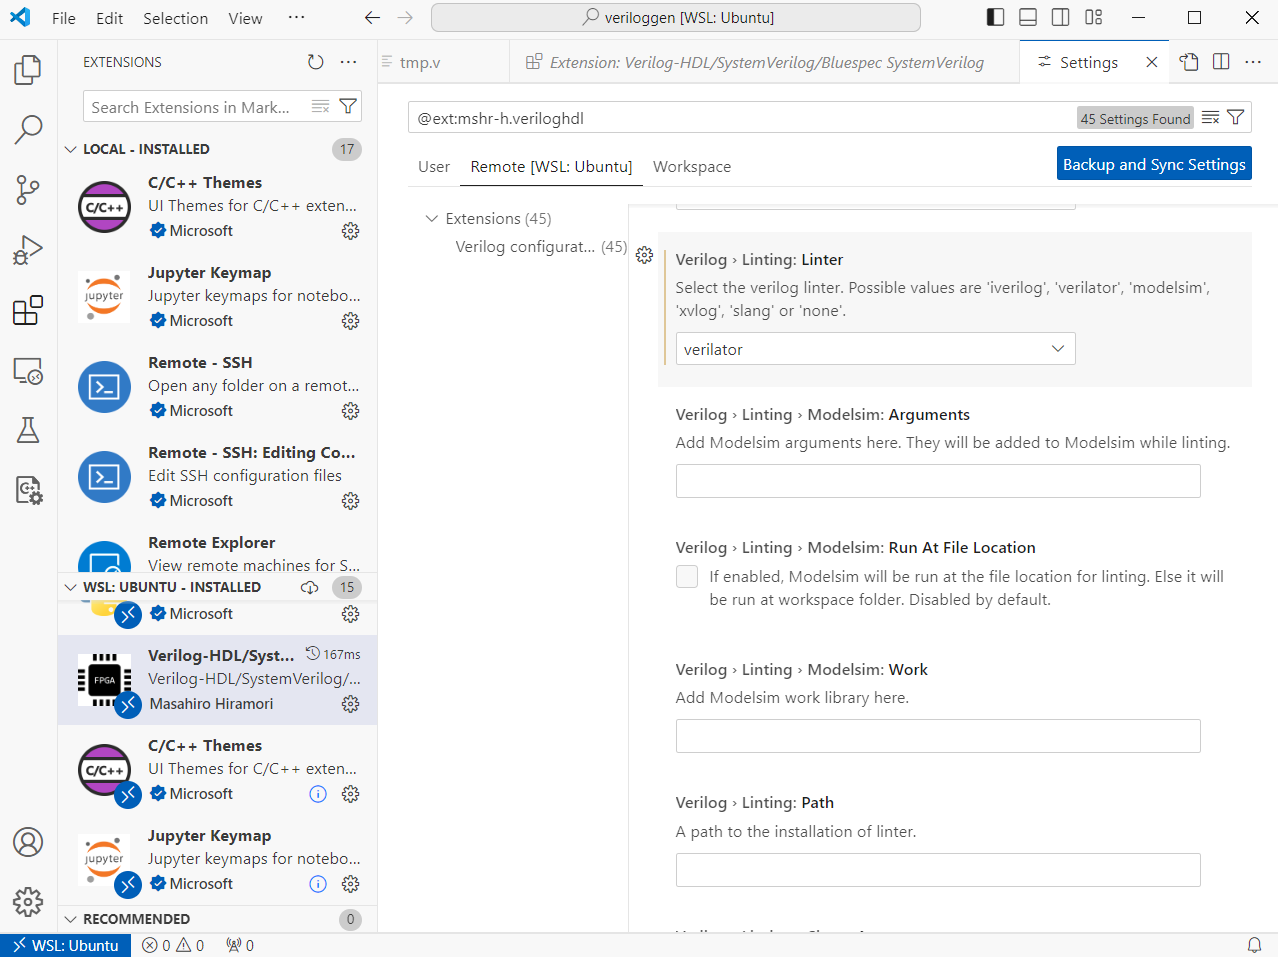Show more menus via ellipsis in menu bar
The height and width of the screenshot is (957, 1278).
(x=296, y=18)
